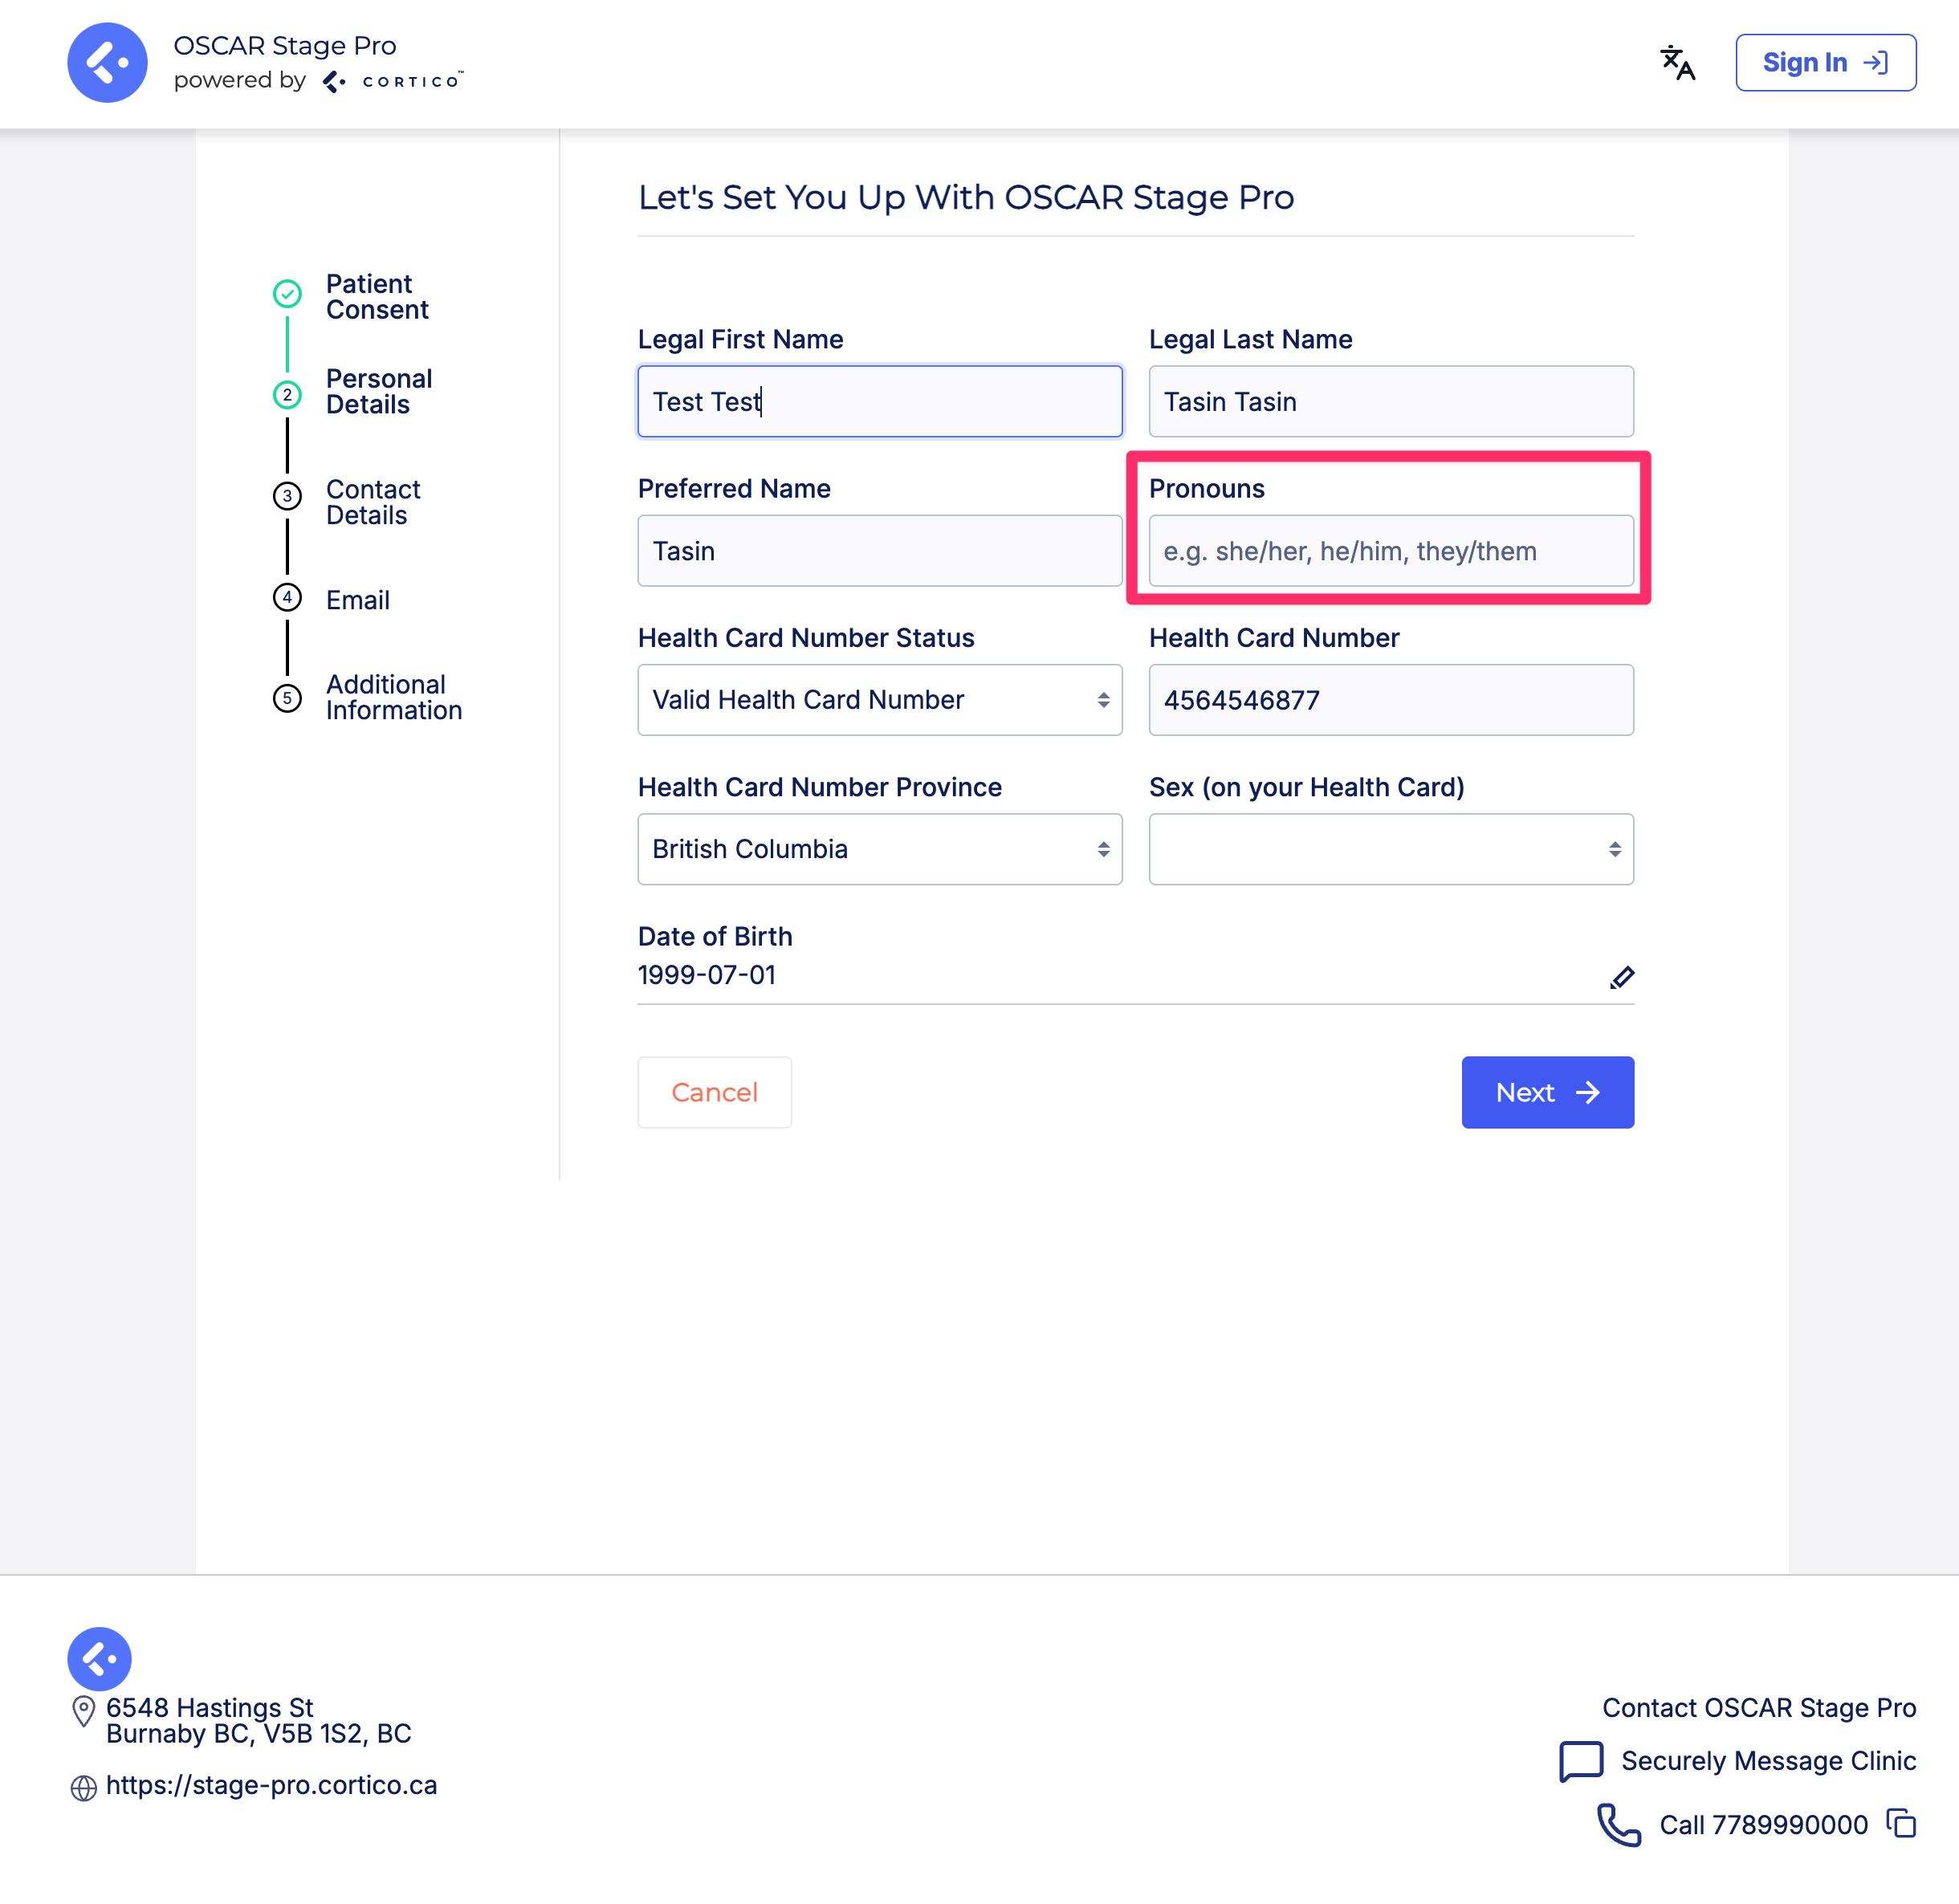The height and width of the screenshot is (1904, 1959).
Task: Click the Sign In button
Action: coord(1825,63)
